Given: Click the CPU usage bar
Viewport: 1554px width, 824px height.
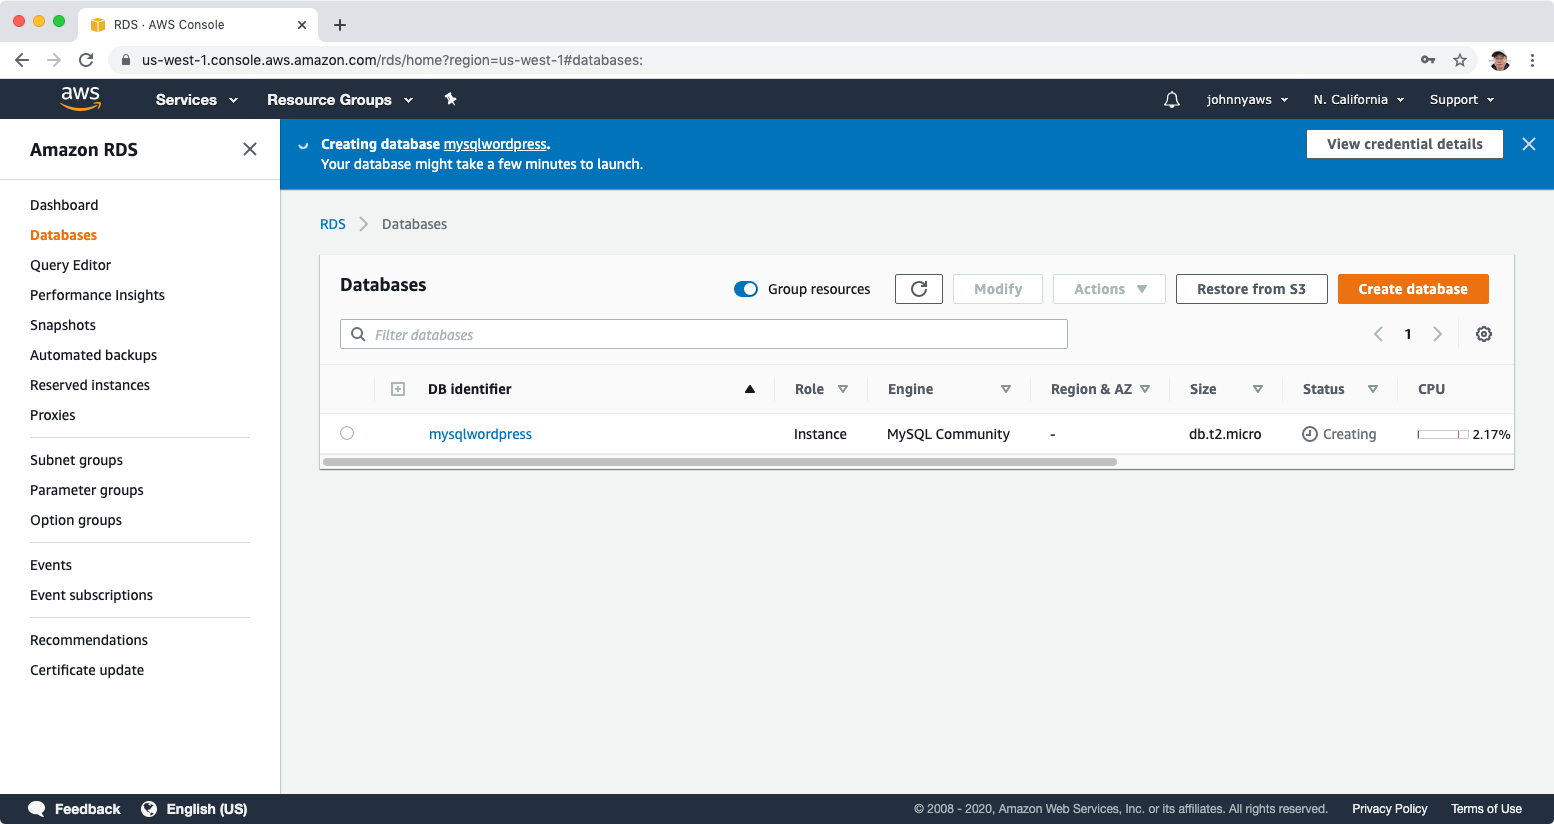Looking at the screenshot, I should coord(1443,434).
